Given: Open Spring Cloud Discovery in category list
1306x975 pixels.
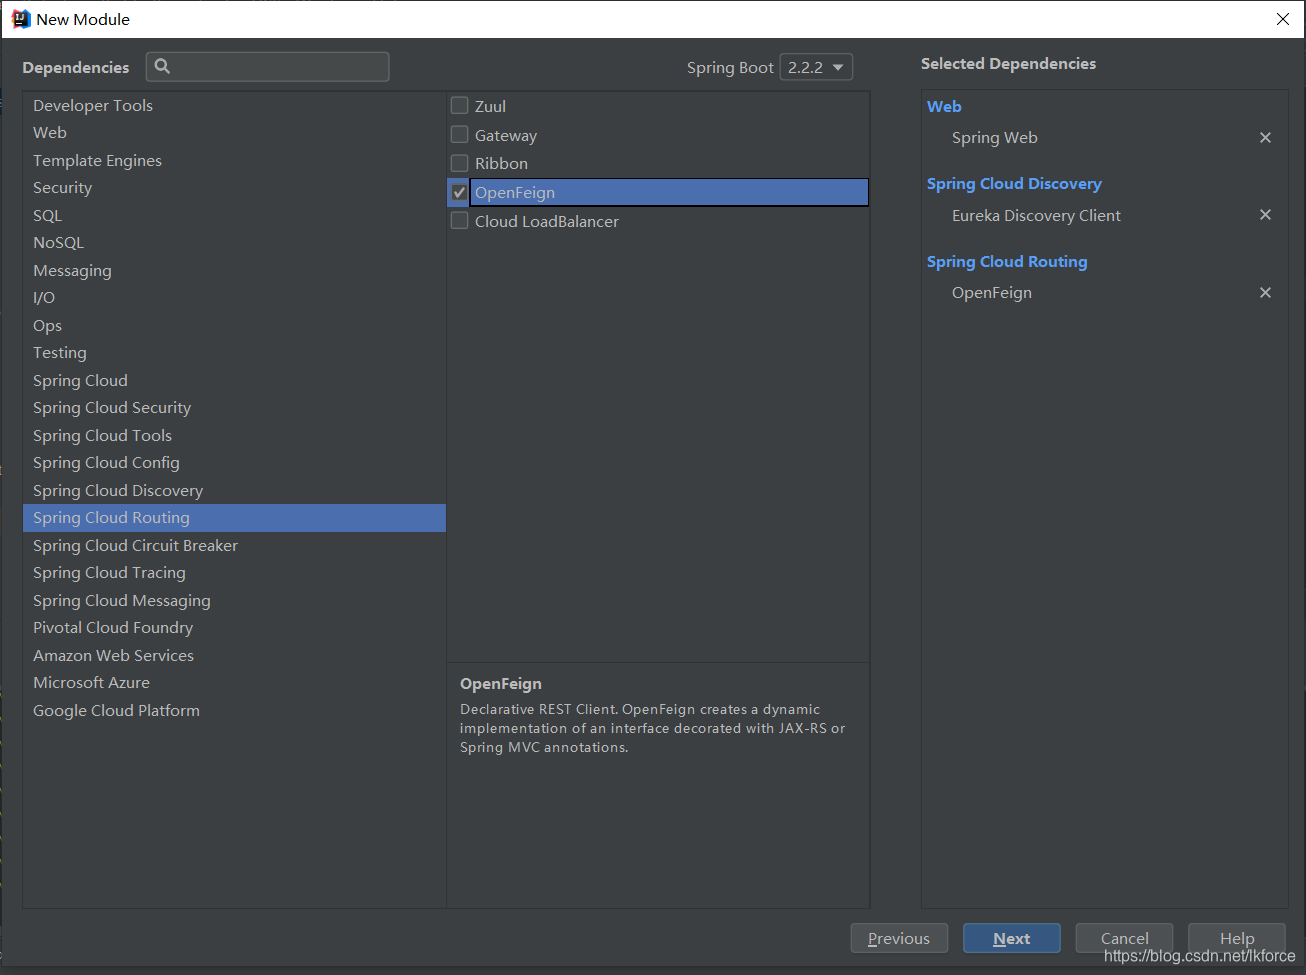Looking at the screenshot, I should [x=234, y=490].
